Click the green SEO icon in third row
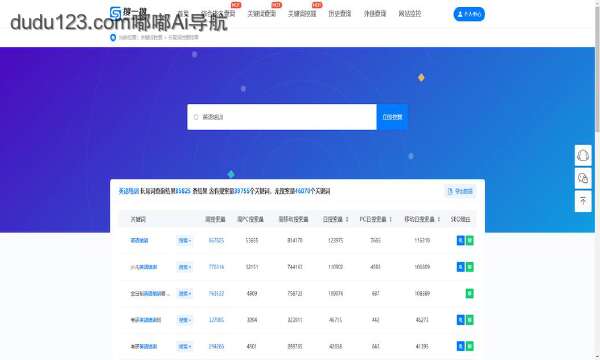Screen dimensions: 600x360 (470, 293)
